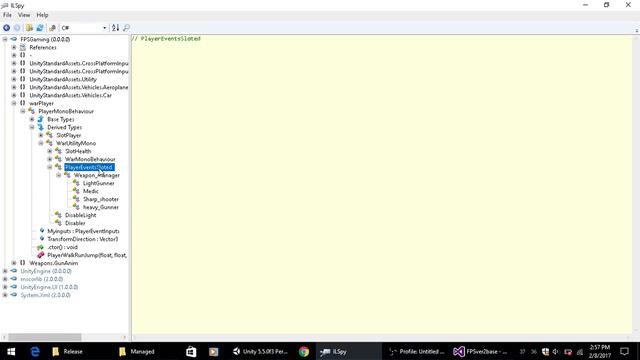Click the Myinputs field icon
Viewport: 640px width, 360px height.
tap(41, 231)
